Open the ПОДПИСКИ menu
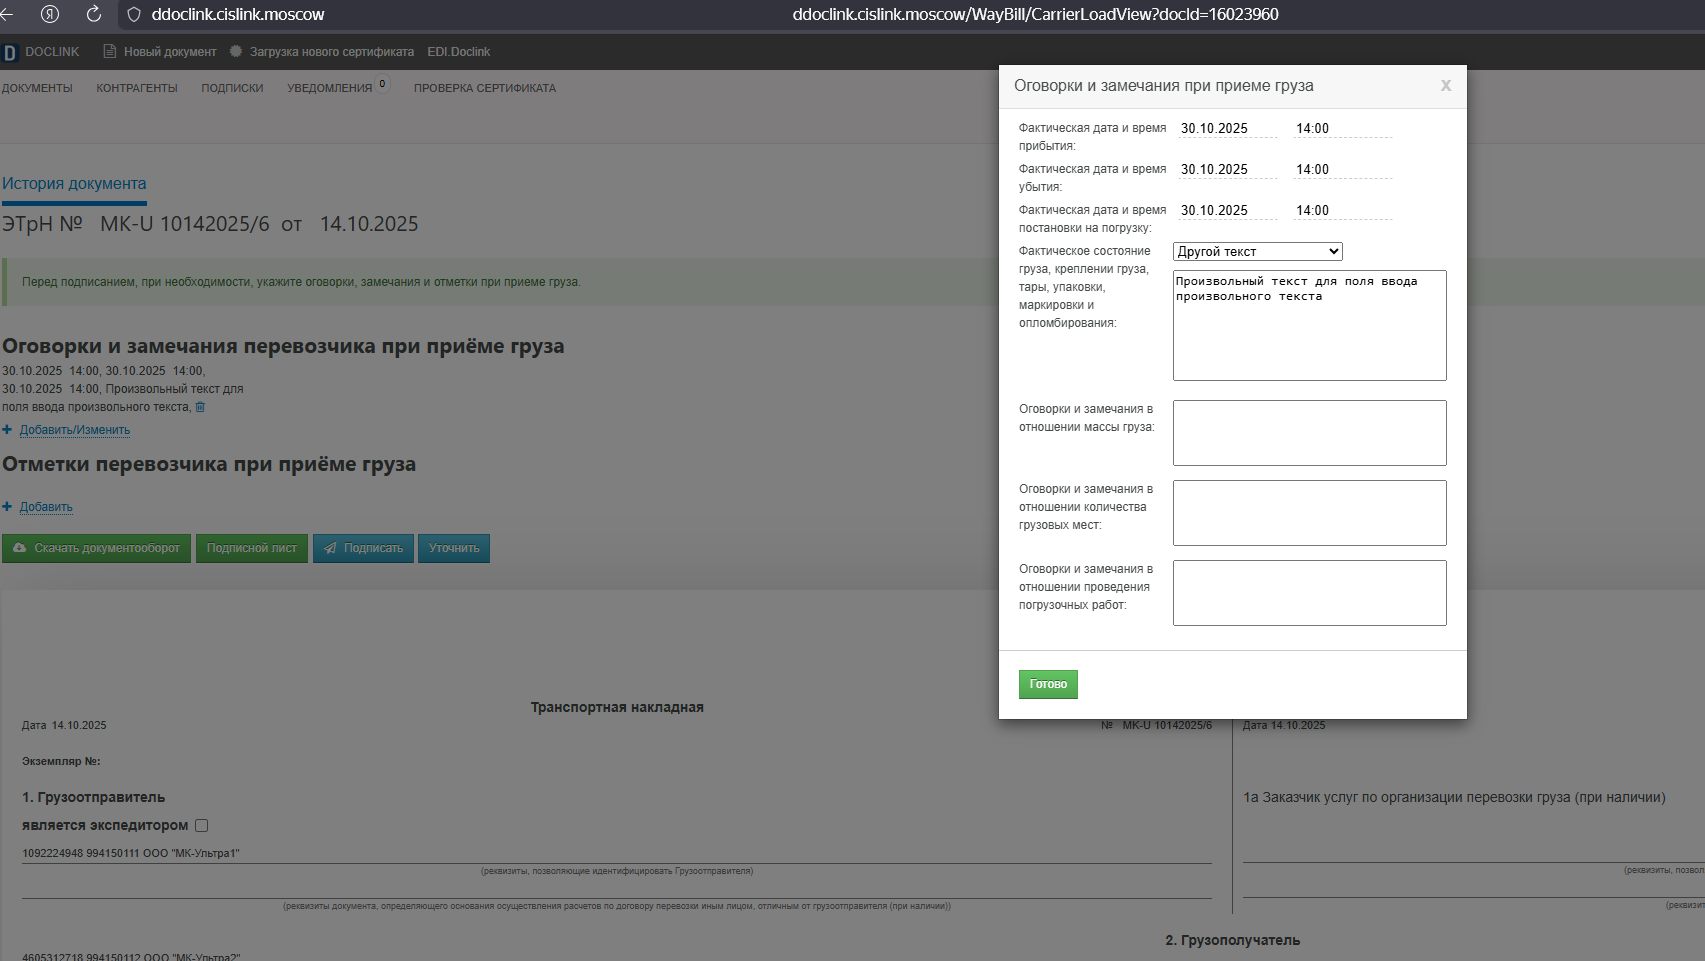The image size is (1705, 961). [232, 88]
